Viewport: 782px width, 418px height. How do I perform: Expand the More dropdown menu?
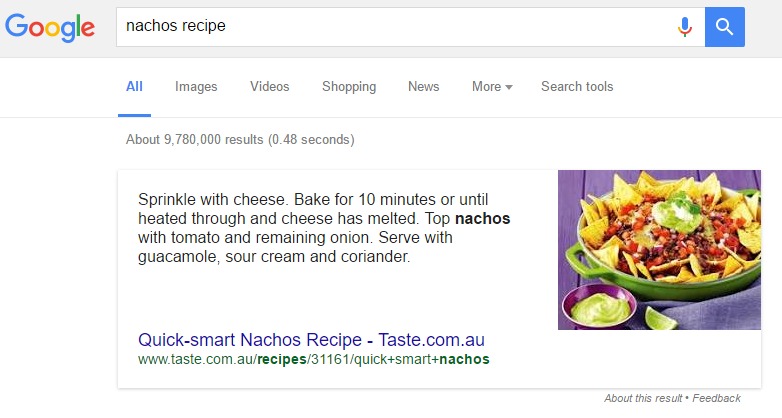pos(487,87)
